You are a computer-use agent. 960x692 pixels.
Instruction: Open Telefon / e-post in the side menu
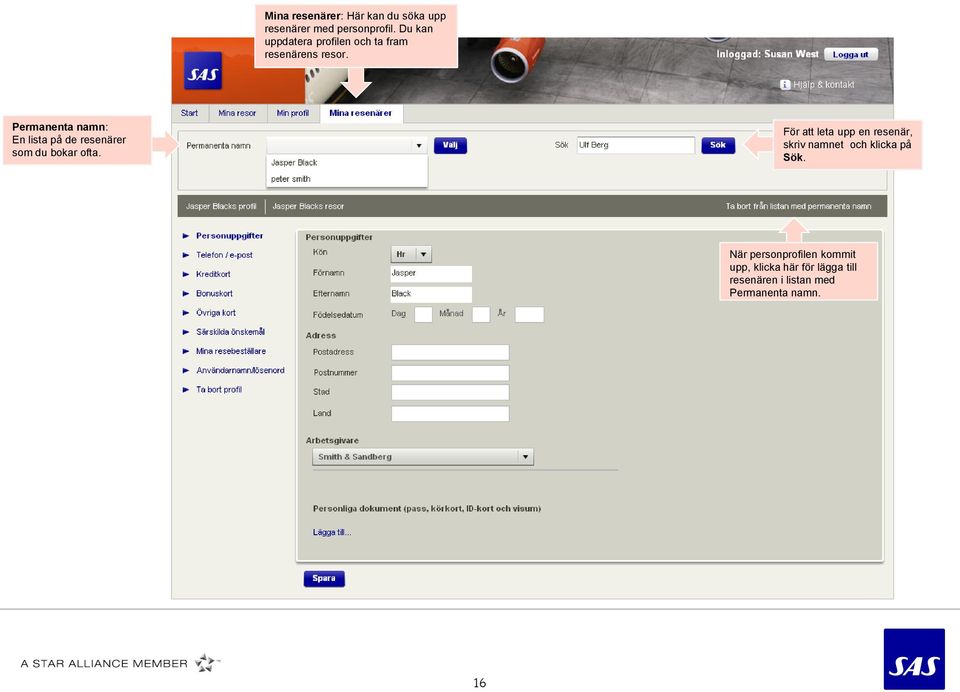coord(224,255)
